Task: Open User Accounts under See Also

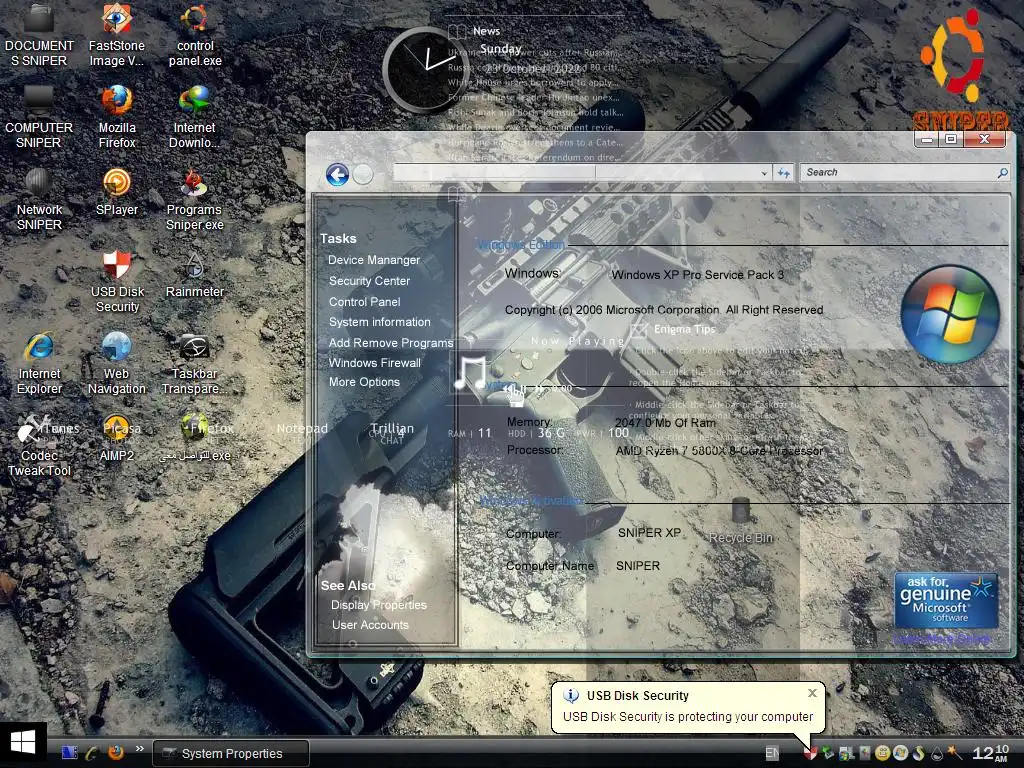Action: (370, 625)
